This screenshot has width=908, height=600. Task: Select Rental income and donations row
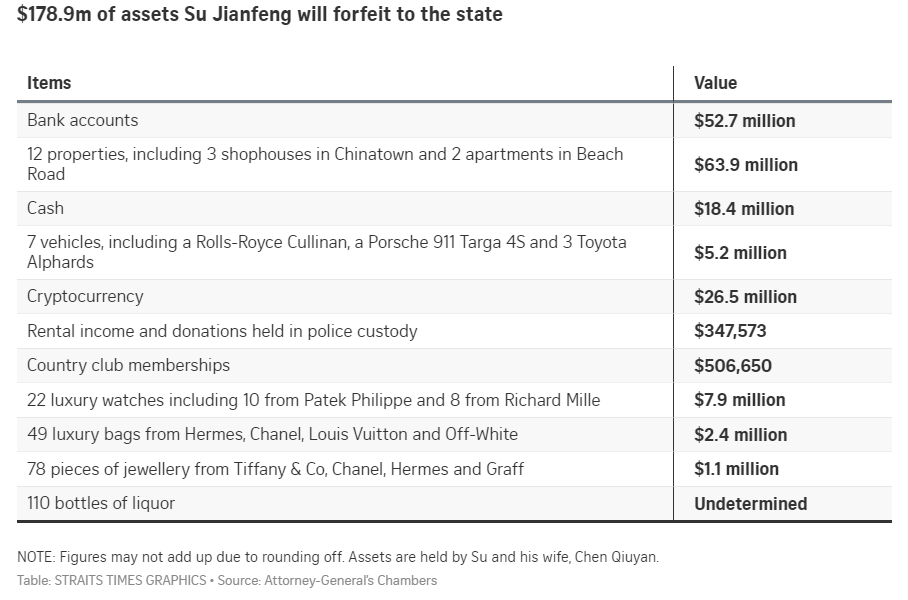click(x=222, y=331)
